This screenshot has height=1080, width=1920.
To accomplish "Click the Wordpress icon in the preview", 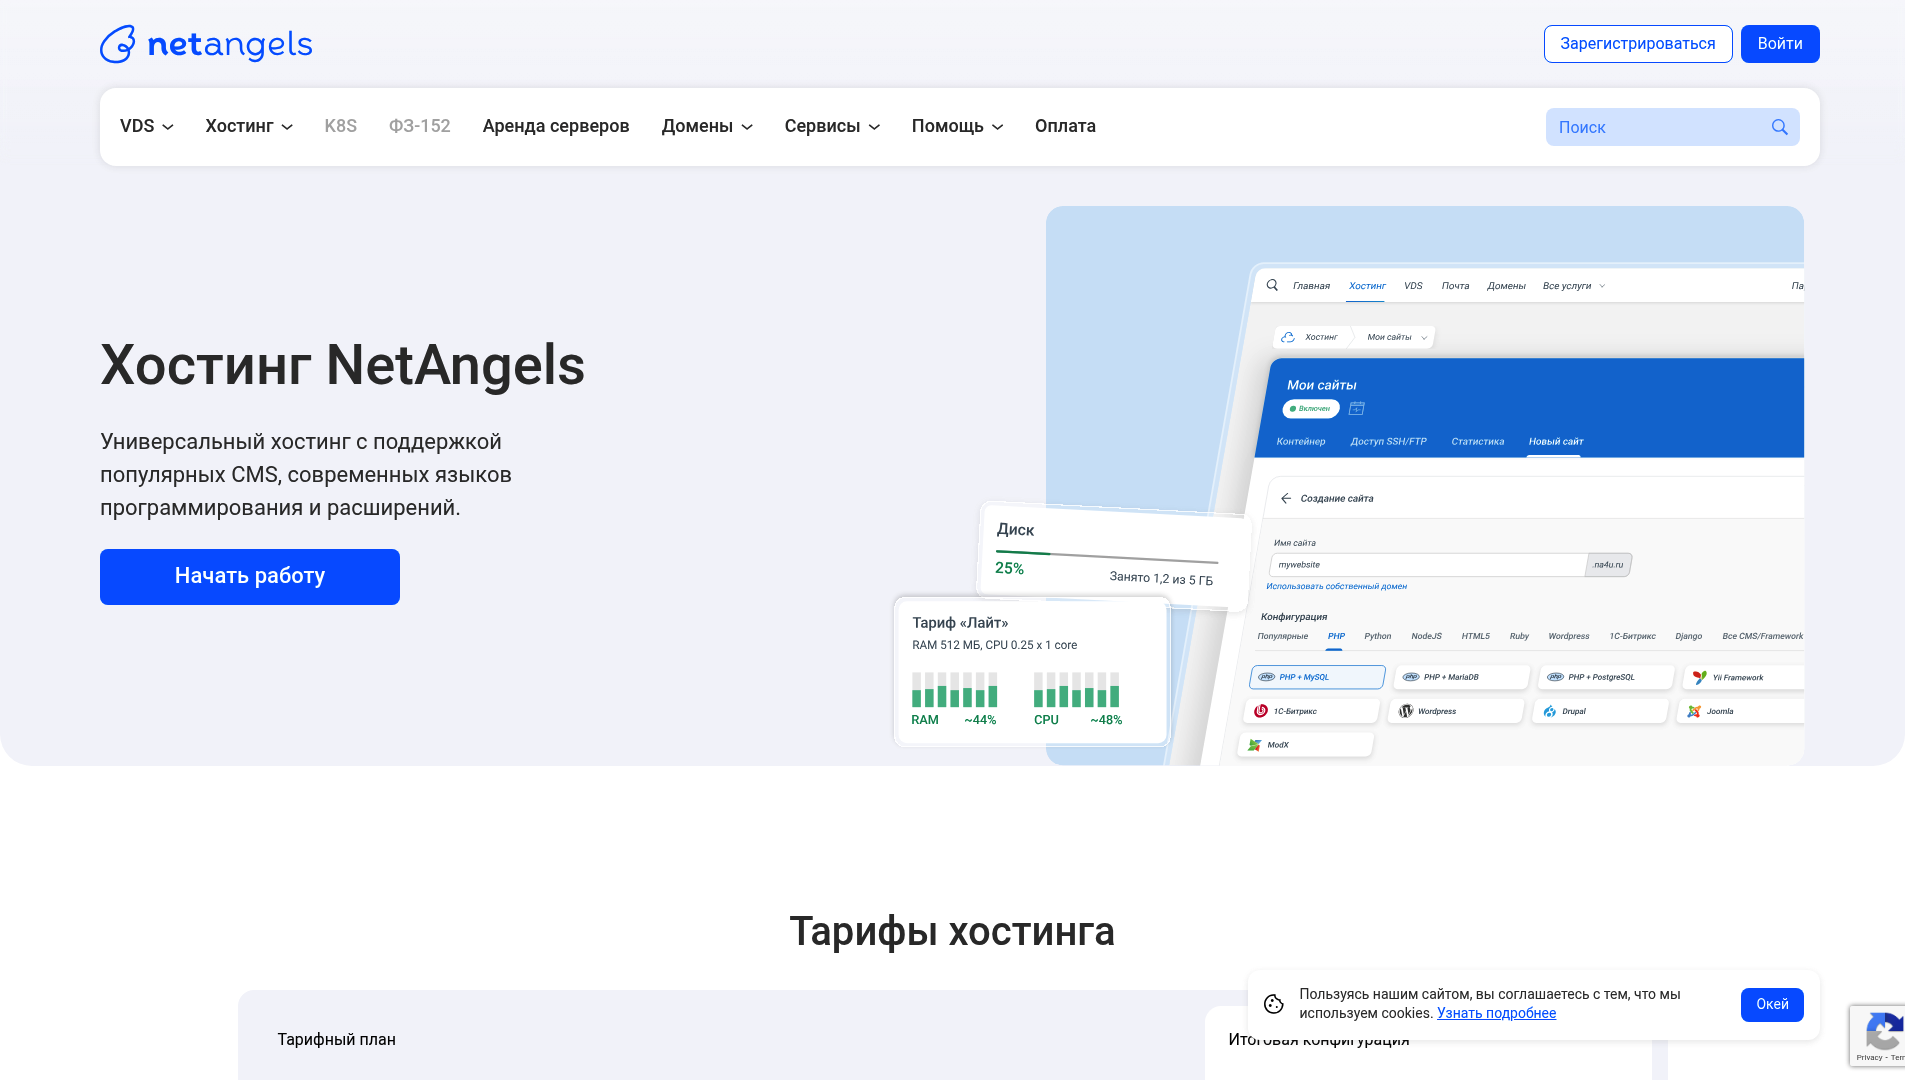I will tap(1406, 711).
